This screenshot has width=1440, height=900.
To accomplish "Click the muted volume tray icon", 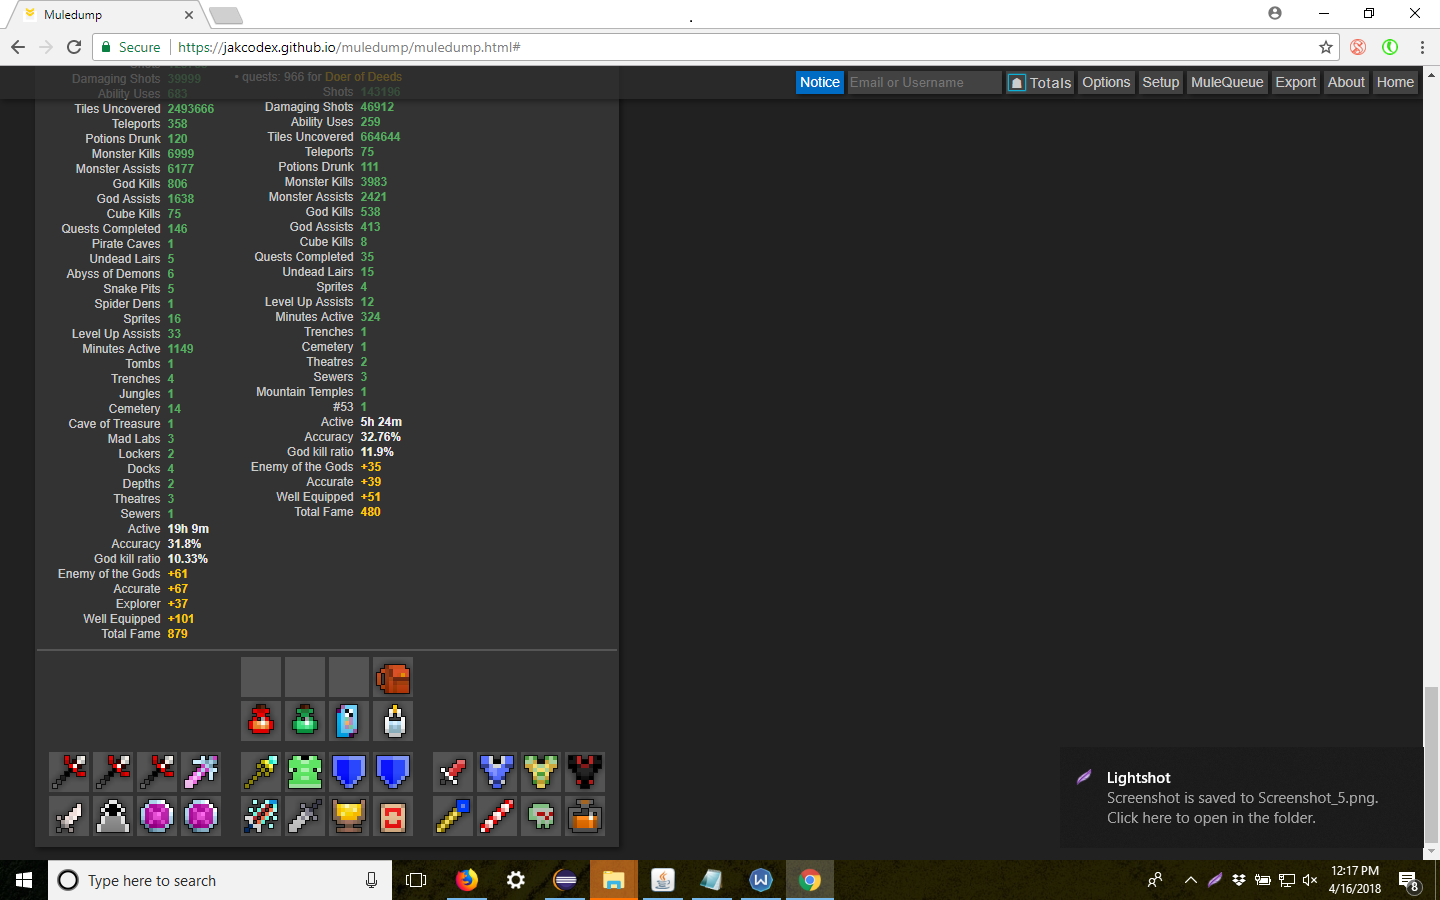I will (1310, 880).
